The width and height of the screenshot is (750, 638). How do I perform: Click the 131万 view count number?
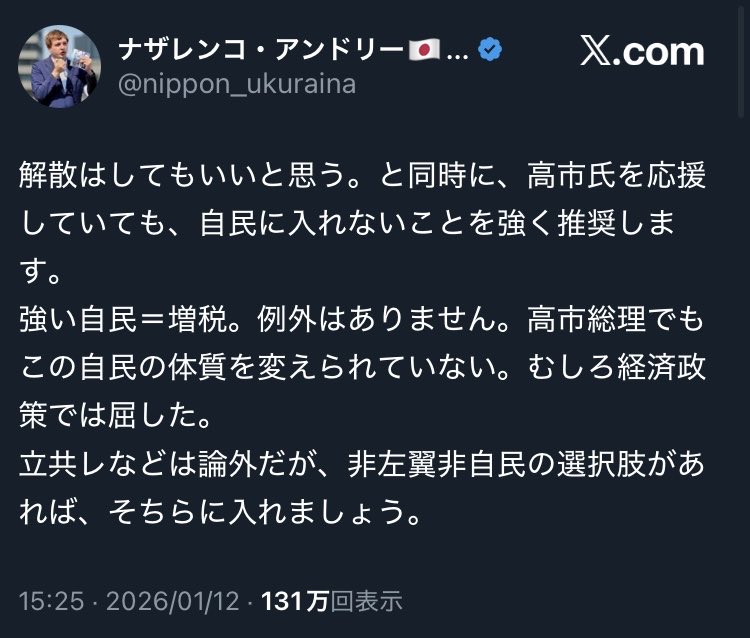coord(295,601)
